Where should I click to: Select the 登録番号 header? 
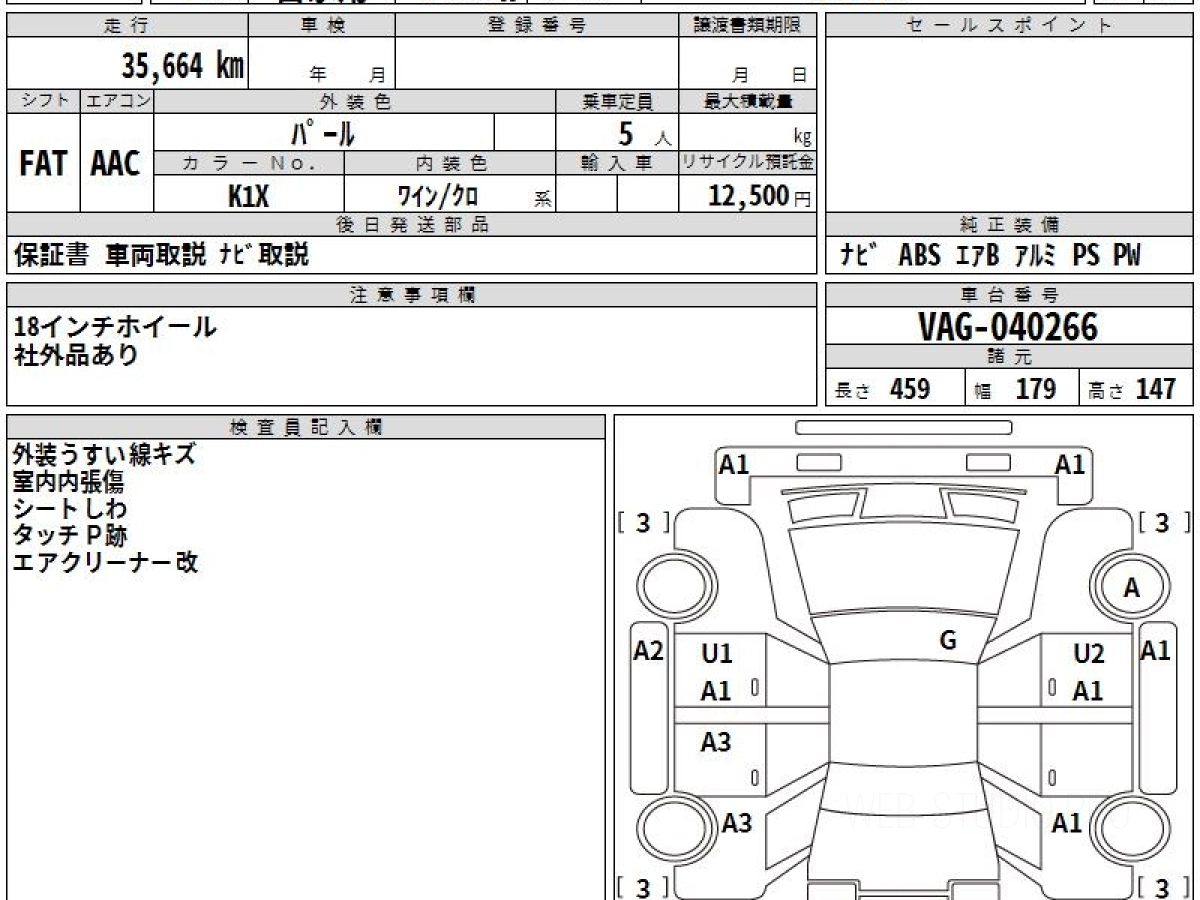coord(537,26)
